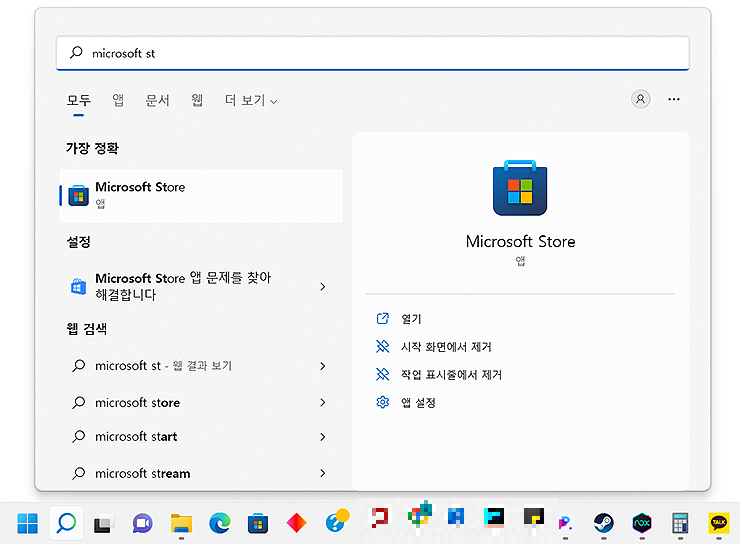This screenshot has width=740, height=544.
Task: Click the red diamond app taskbar icon
Action: 296,523
